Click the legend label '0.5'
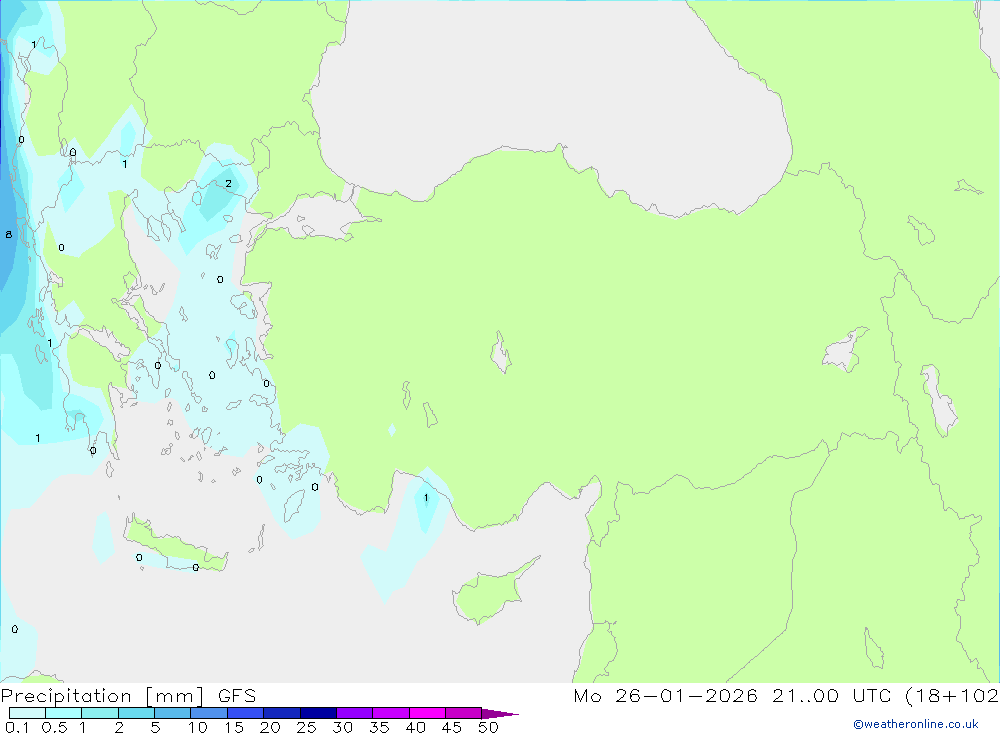This screenshot has width=1000, height=733. [54, 727]
